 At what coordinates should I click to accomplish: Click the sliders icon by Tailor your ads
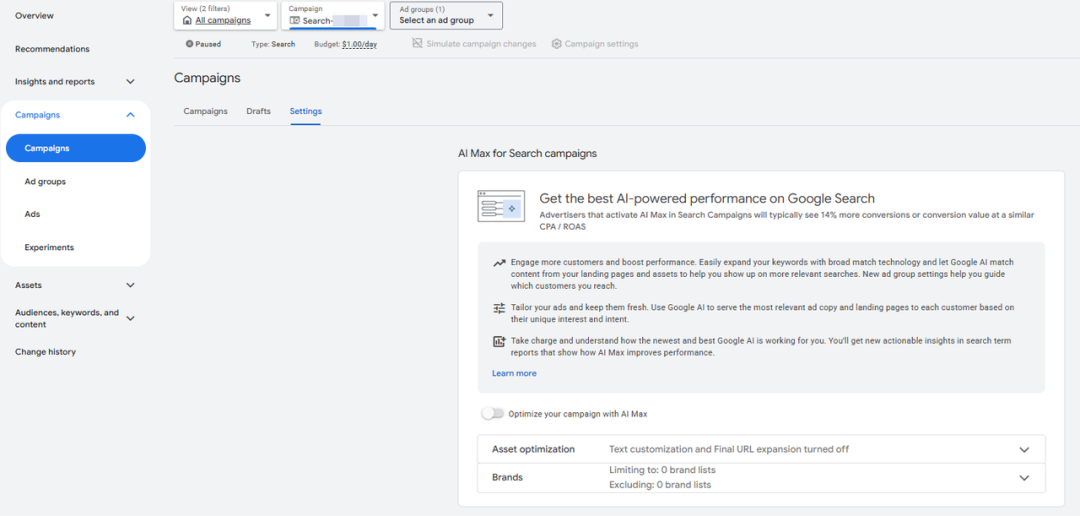tap(499, 309)
